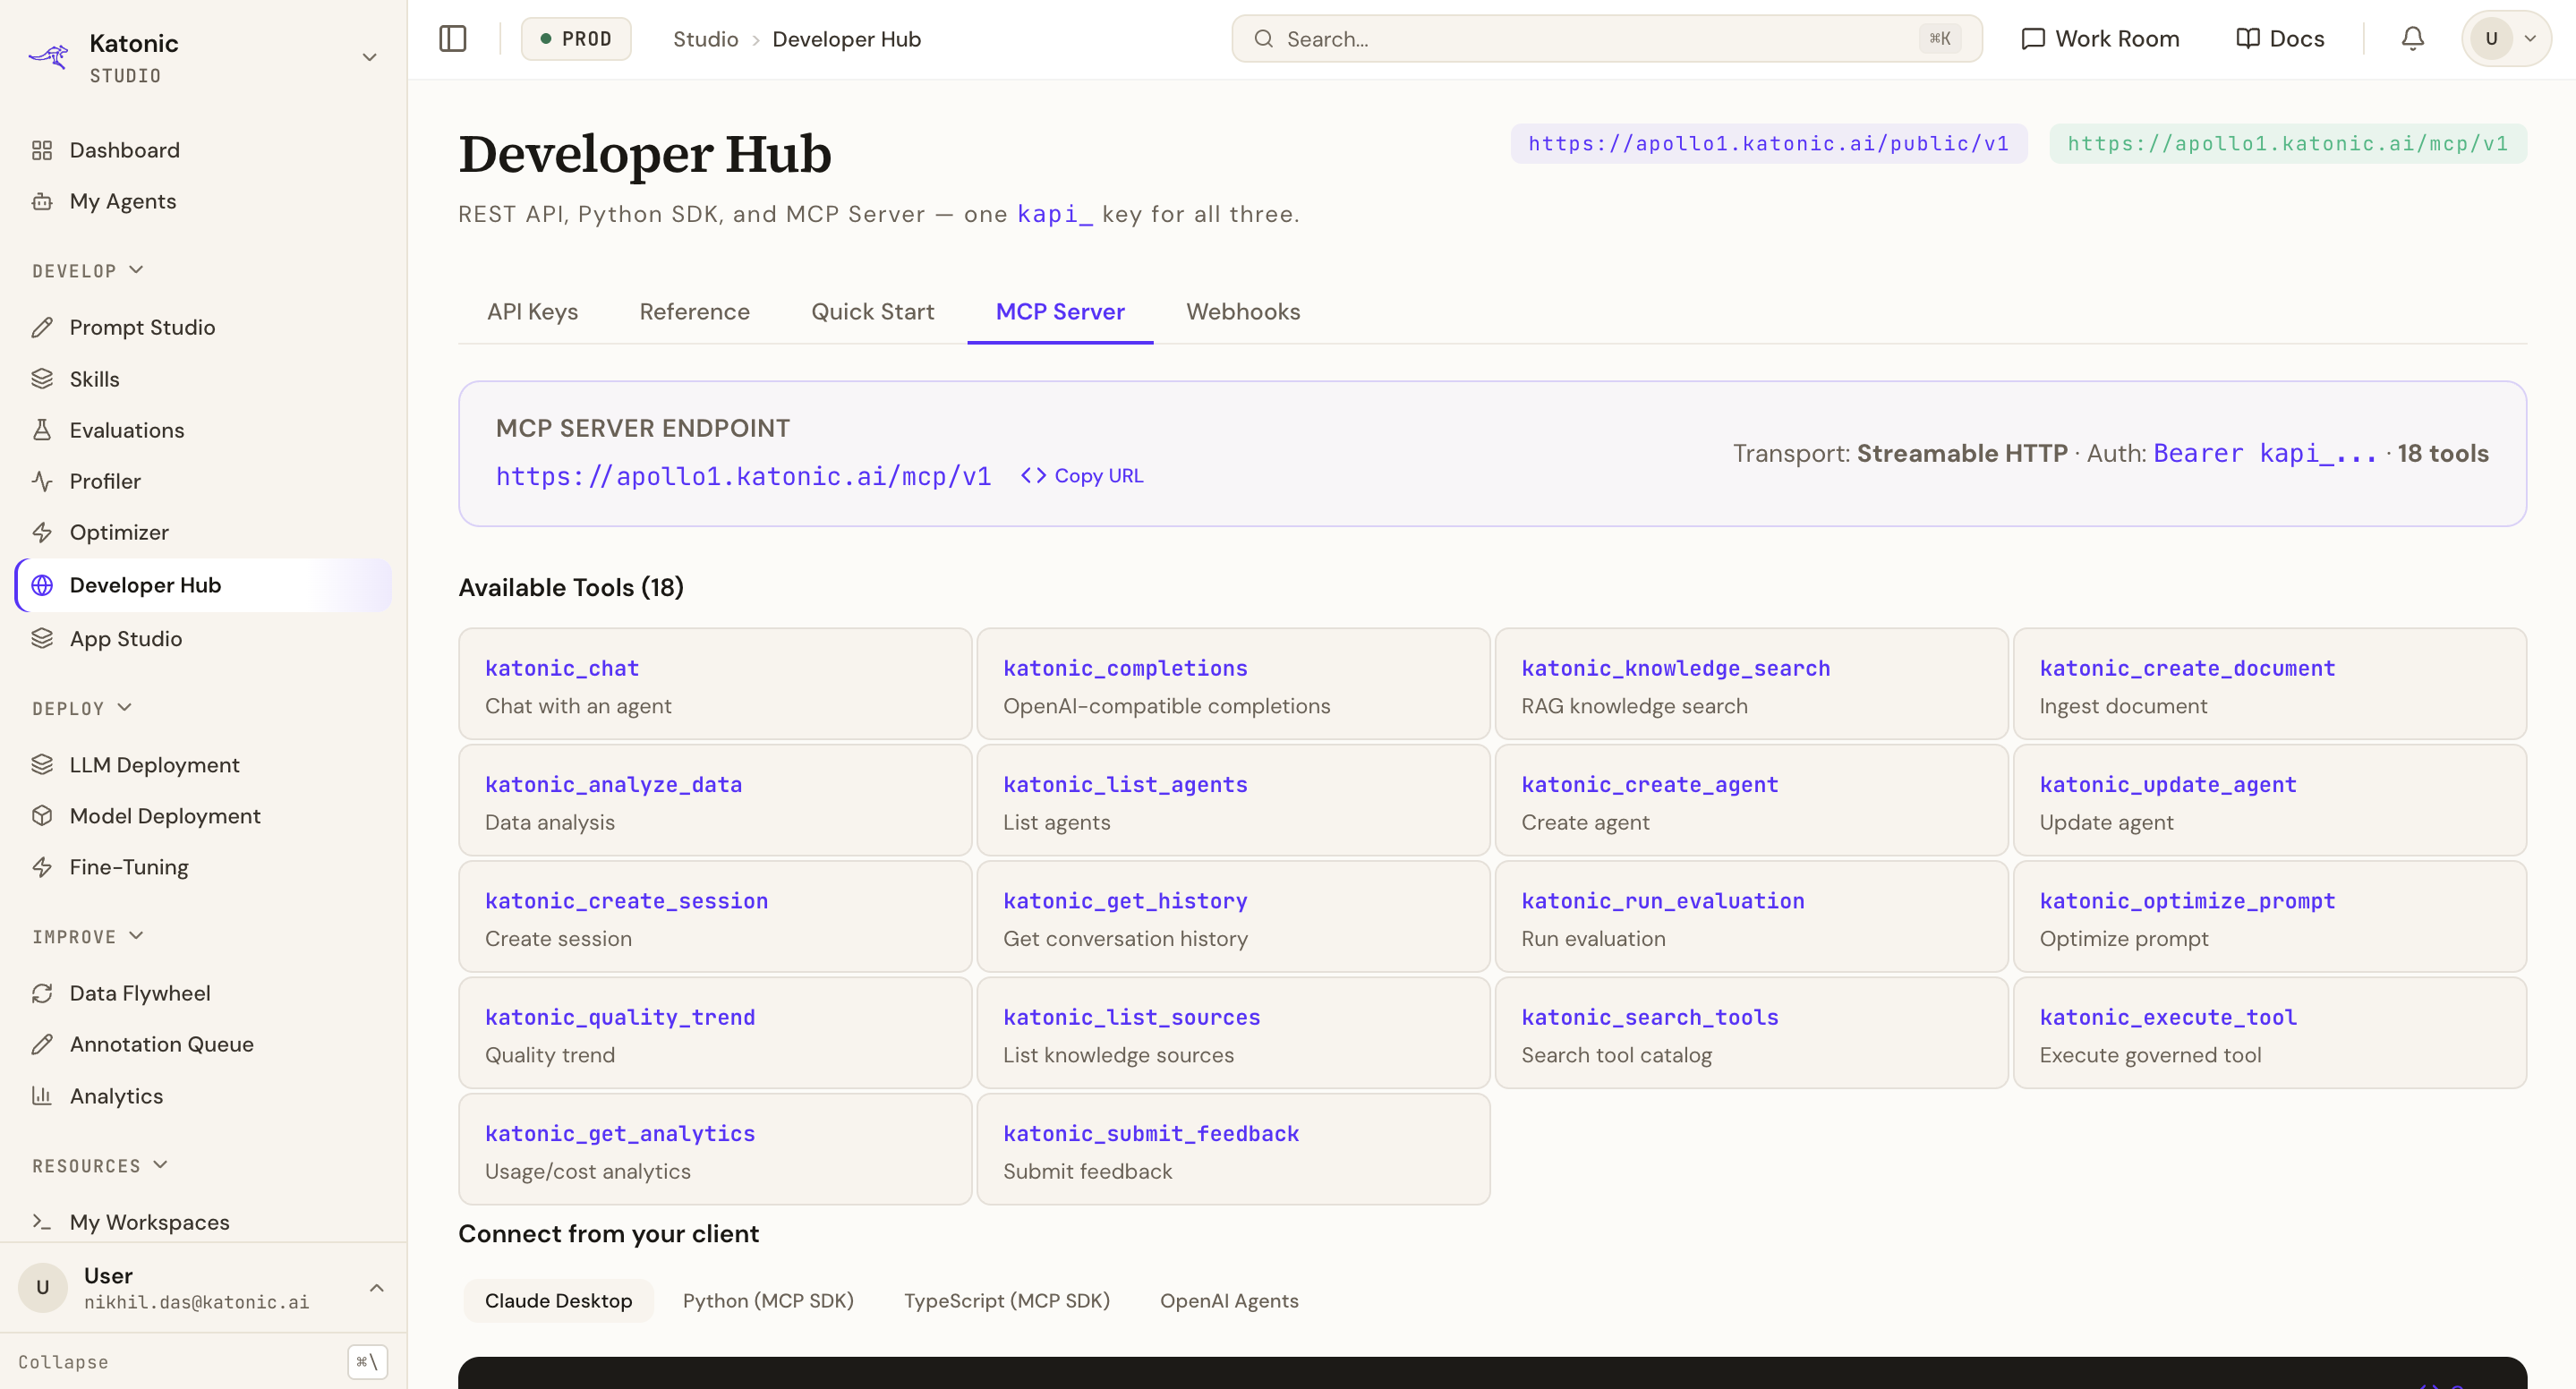Select the OpenAI Agents client tab
2576x1389 pixels.
point(1229,1301)
